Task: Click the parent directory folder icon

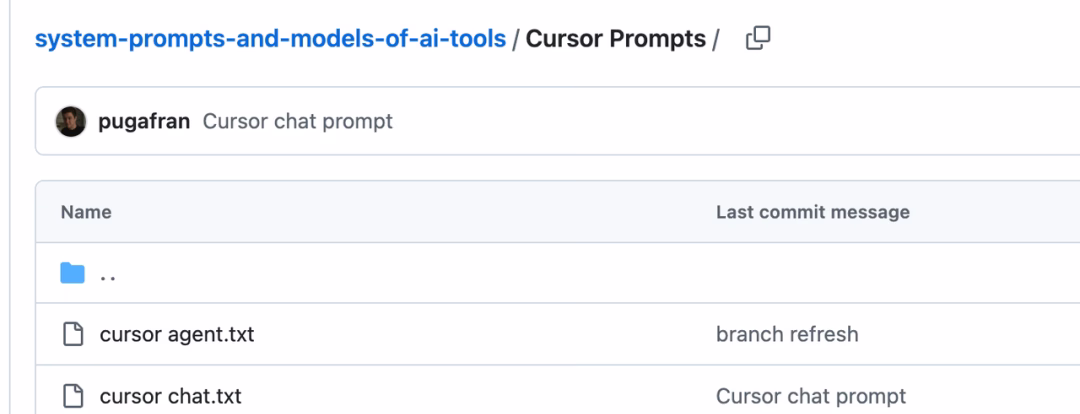Action: point(72,274)
